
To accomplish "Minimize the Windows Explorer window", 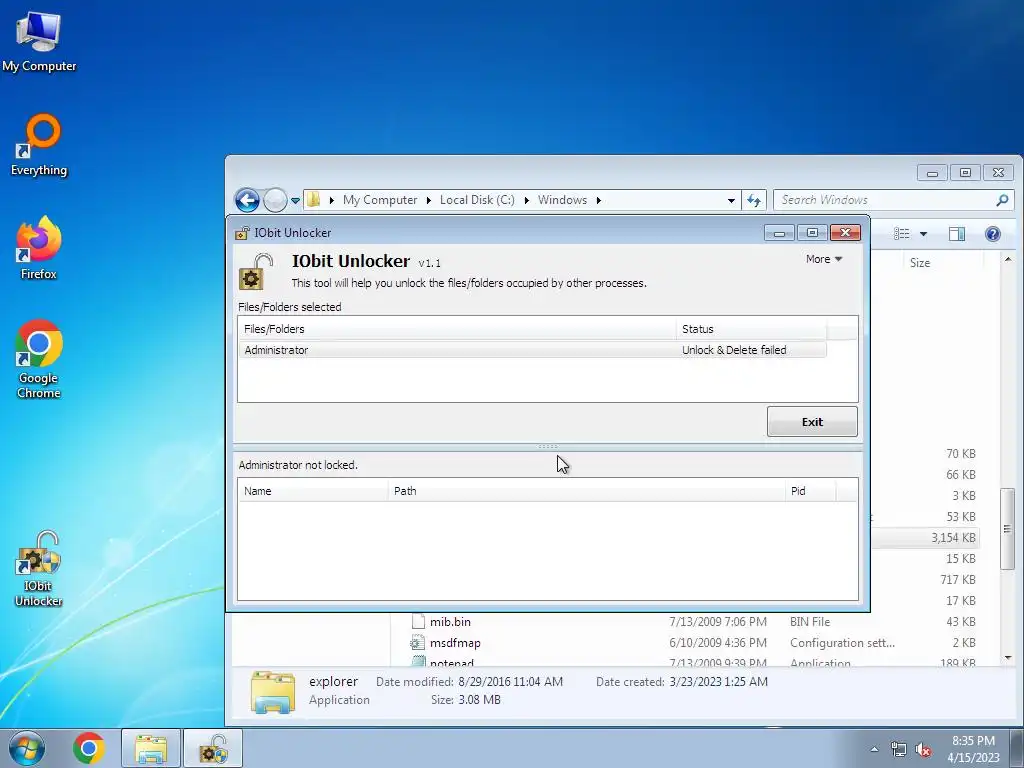I will 933,173.
